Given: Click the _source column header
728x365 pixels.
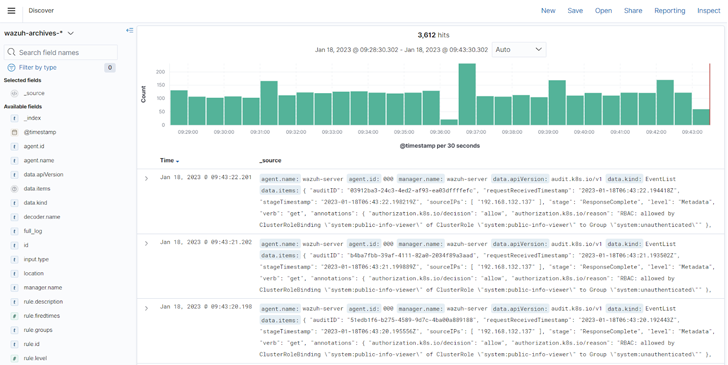Looking at the screenshot, I should (x=270, y=161).
